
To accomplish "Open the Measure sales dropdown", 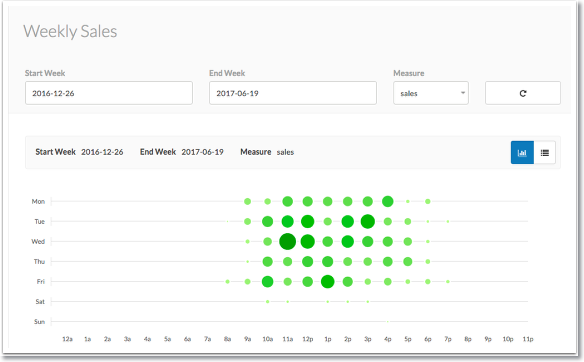I will (x=431, y=93).
